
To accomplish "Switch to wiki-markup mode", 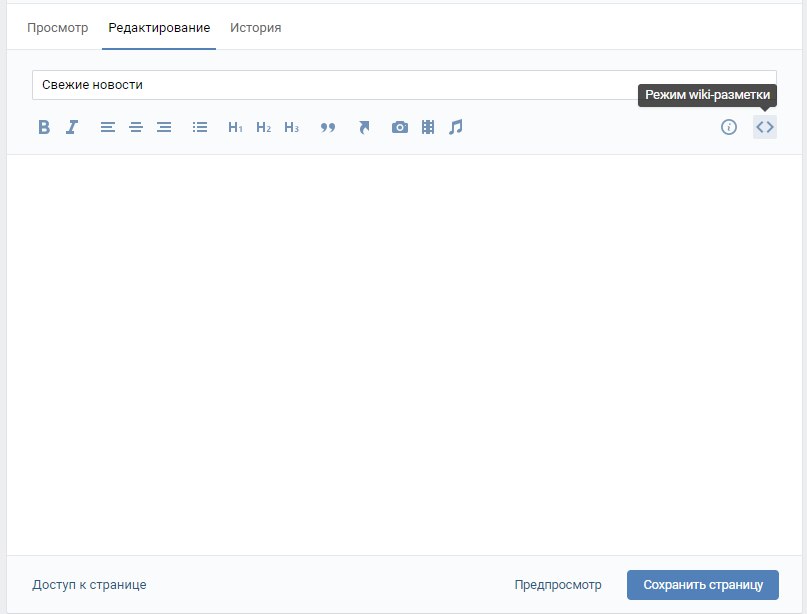I will click(x=765, y=127).
